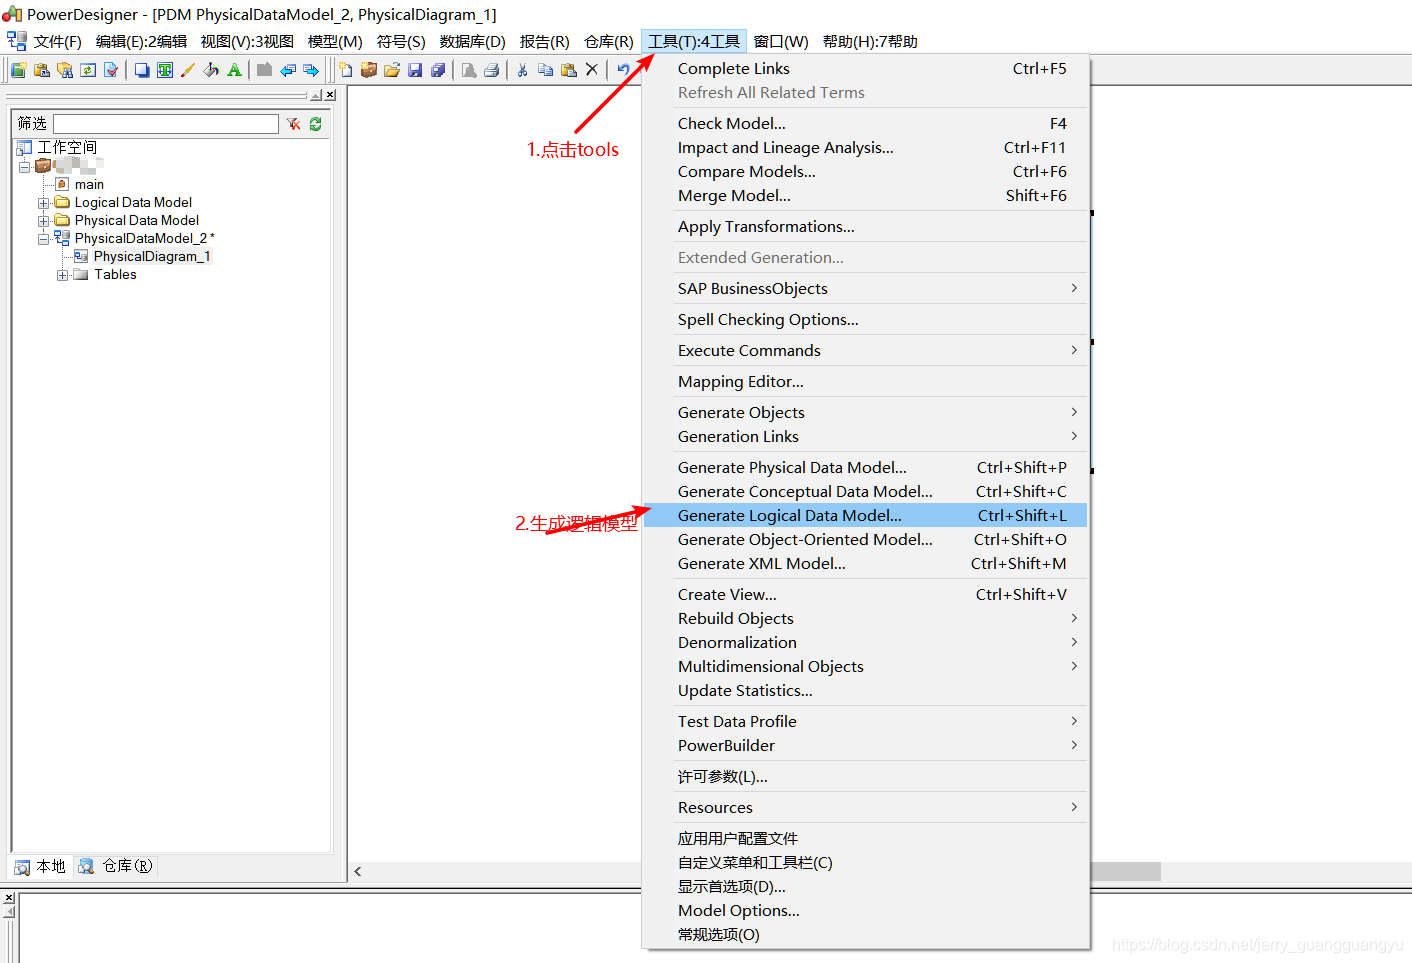Screen dimensions: 1412x963
Task: Open the Generate Objects submenu
Action: coord(865,412)
